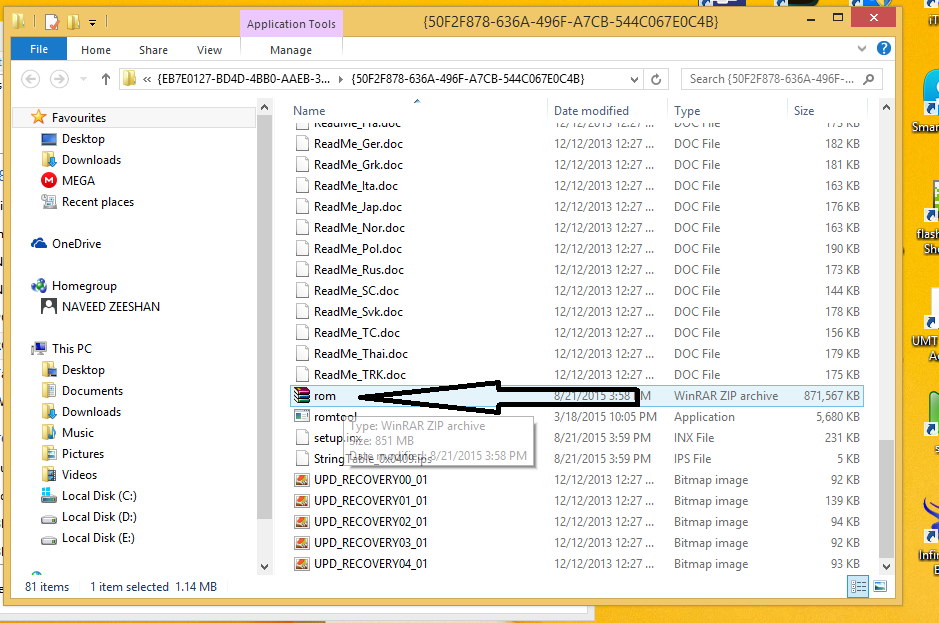Open Videos folder under This PC

click(x=79, y=474)
